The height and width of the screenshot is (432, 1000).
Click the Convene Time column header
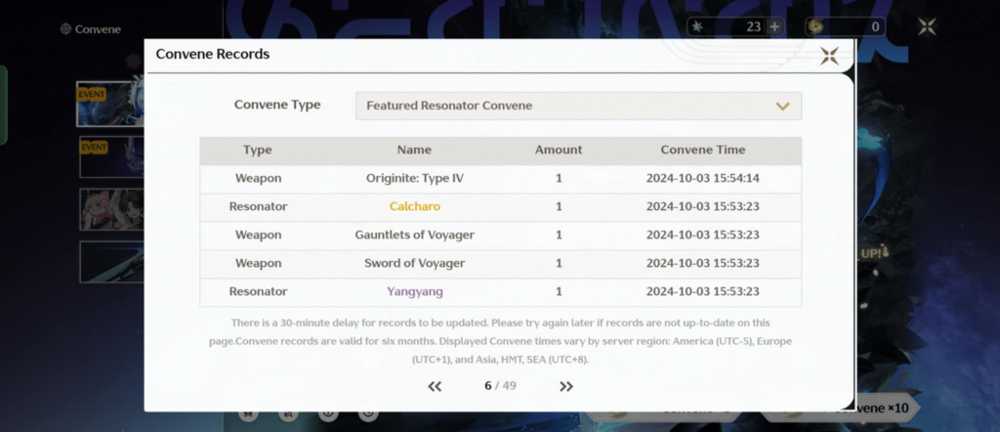pyautogui.click(x=703, y=150)
